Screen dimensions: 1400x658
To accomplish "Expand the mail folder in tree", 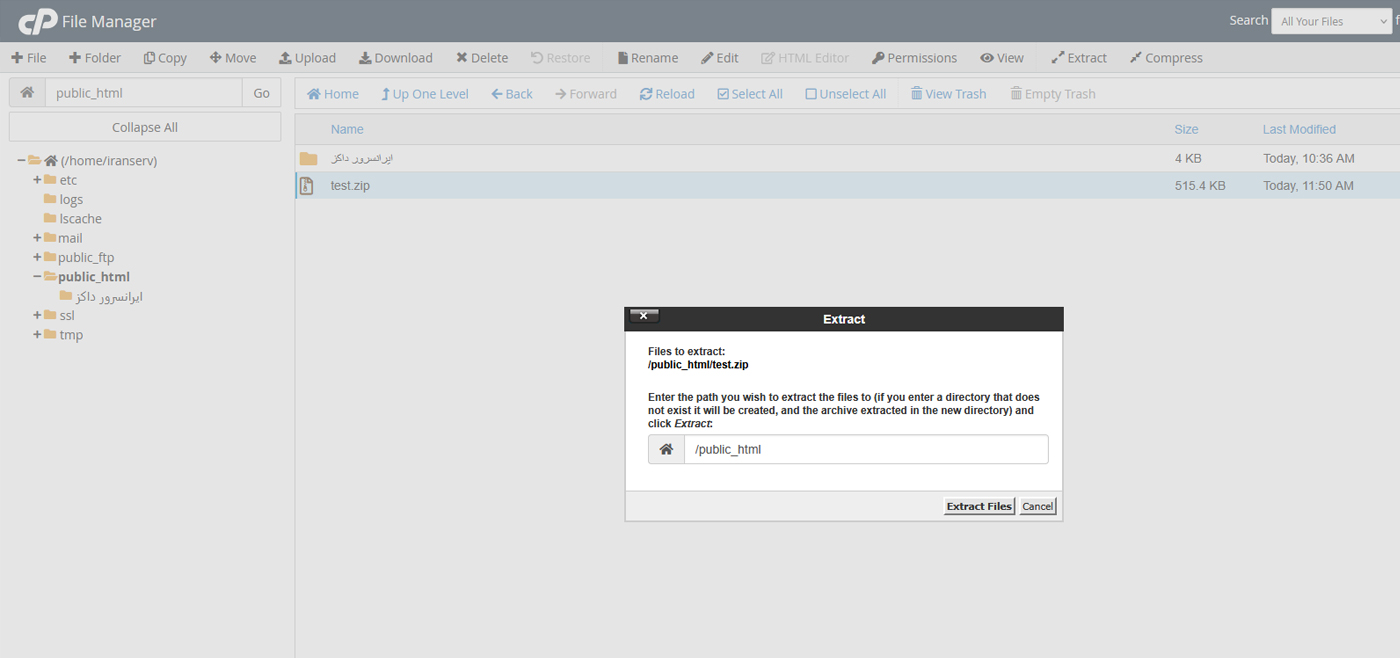I will [37, 238].
